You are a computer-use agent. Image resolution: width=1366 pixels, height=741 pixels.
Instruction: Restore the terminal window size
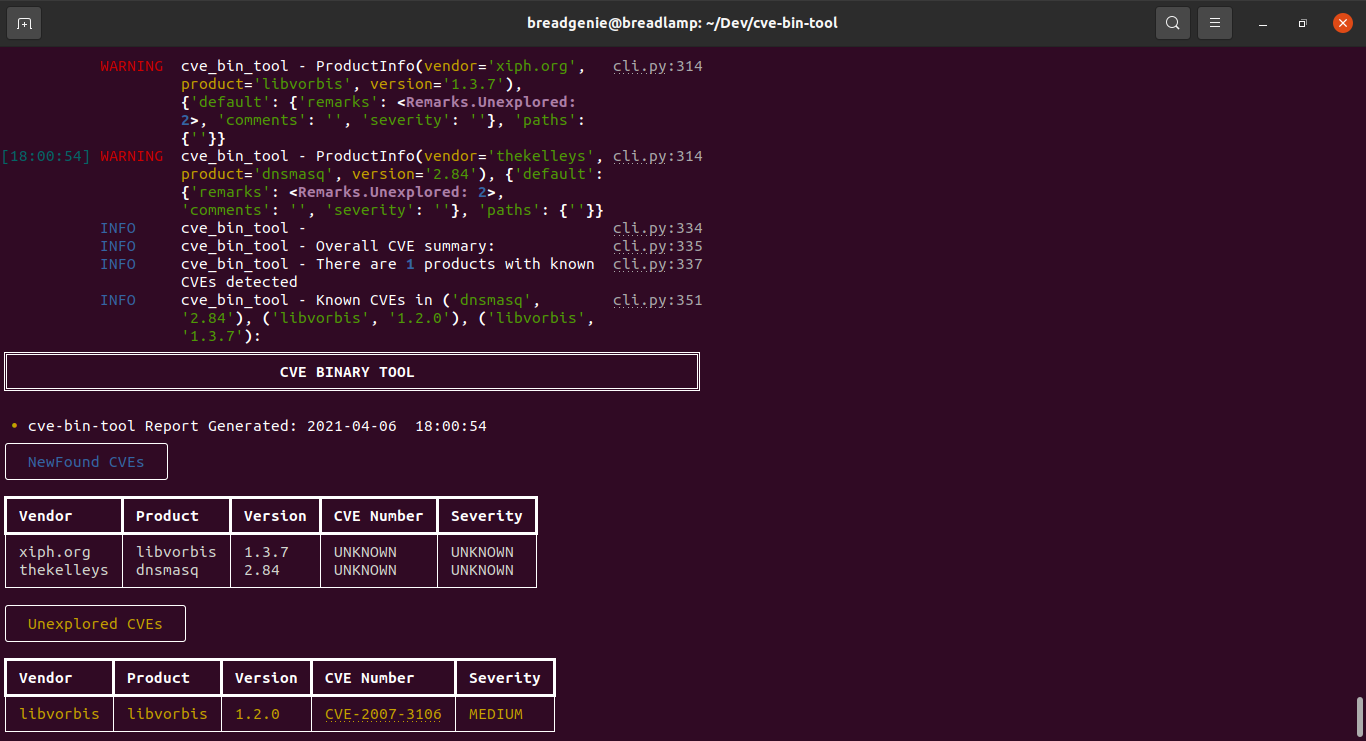tap(1302, 22)
